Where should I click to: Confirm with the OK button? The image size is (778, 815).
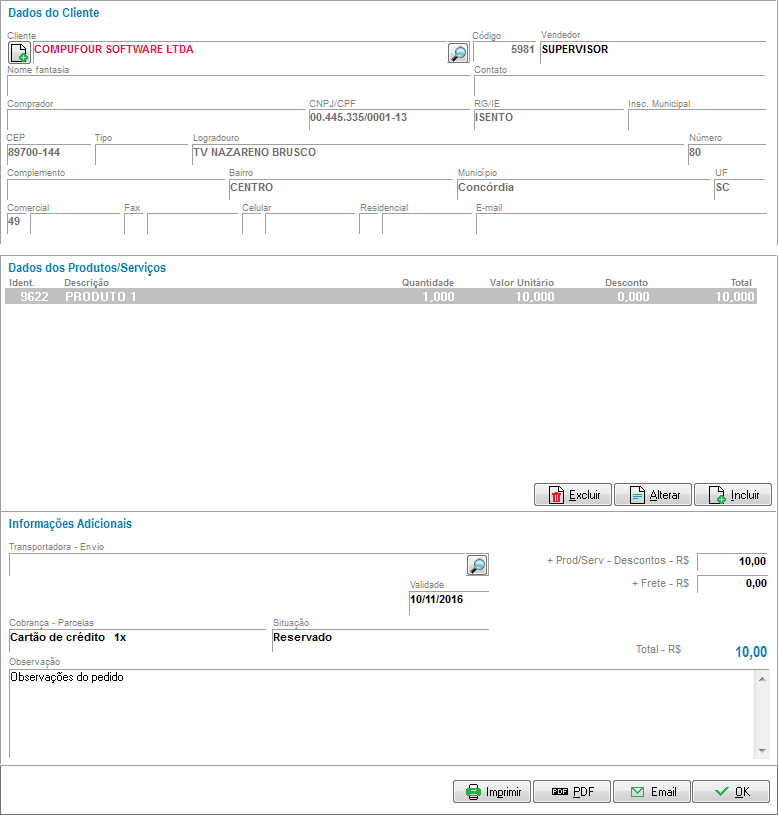[x=731, y=792]
